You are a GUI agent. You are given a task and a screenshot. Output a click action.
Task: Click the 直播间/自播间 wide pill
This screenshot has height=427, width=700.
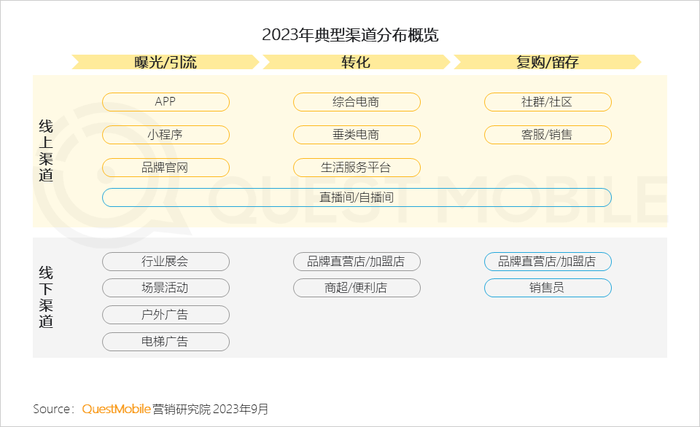[357, 197]
